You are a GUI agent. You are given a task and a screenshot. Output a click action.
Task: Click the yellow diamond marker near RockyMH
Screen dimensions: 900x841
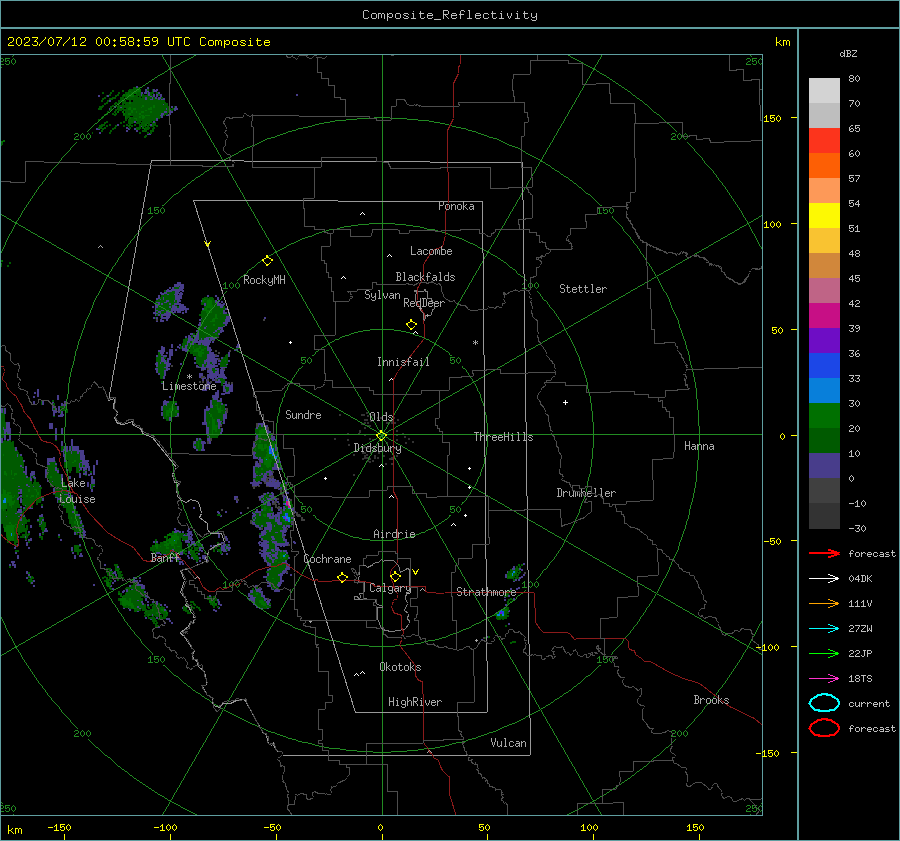(x=267, y=261)
